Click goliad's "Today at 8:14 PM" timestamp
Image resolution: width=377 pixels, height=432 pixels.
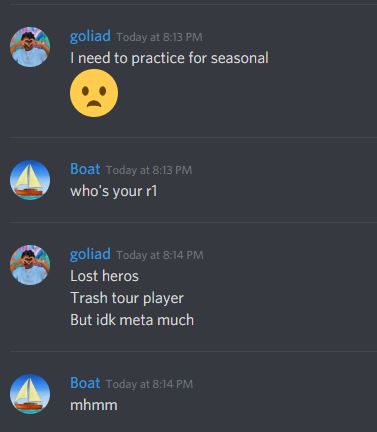click(x=160, y=255)
